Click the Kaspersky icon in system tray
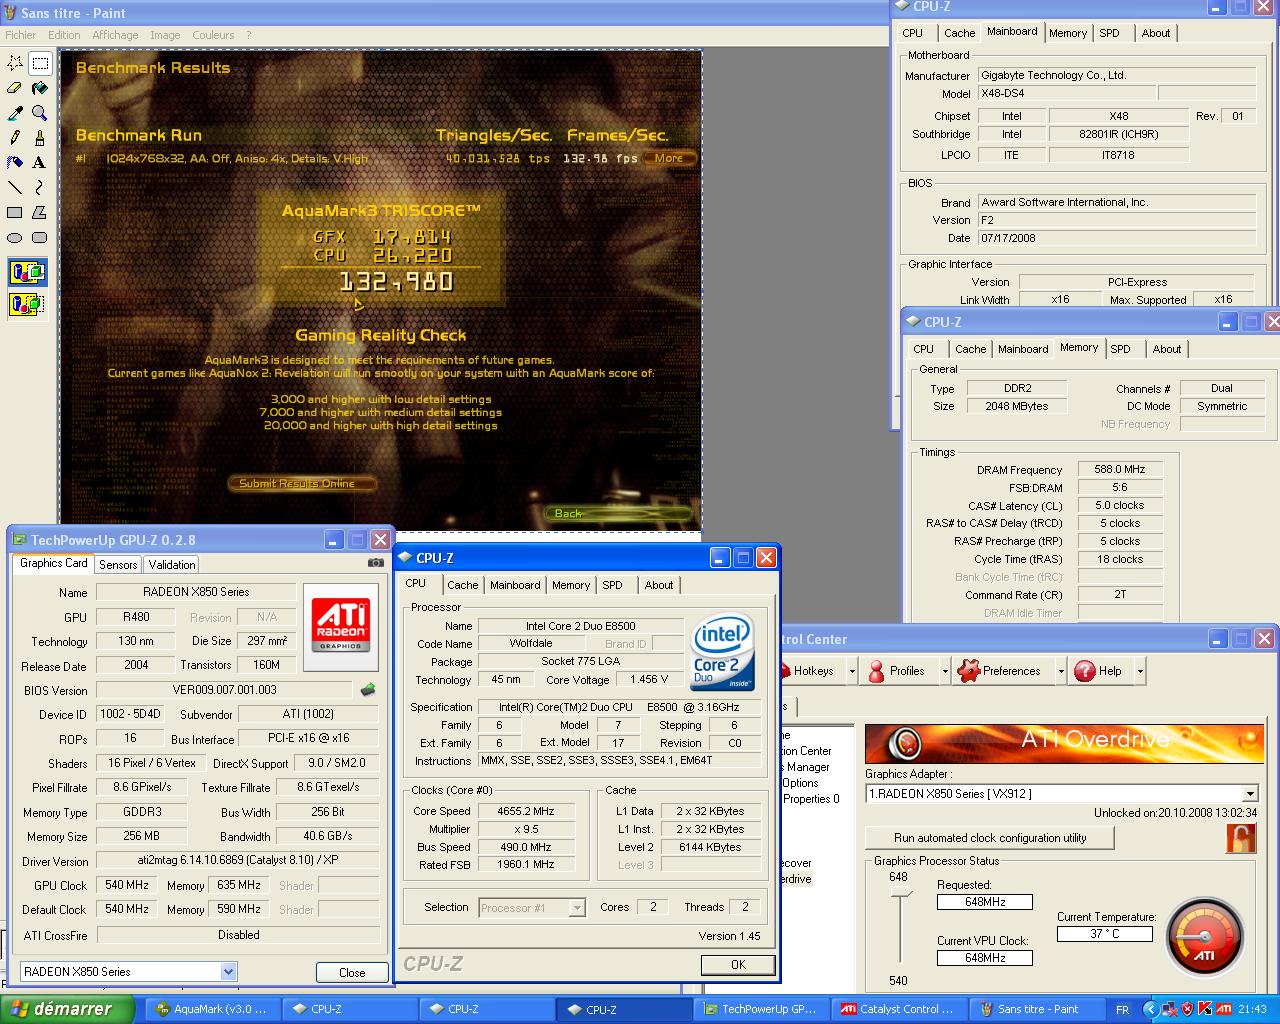The height and width of the screenshot is (1024, 1280). pyautogui.click(x=1206, y=1009)
